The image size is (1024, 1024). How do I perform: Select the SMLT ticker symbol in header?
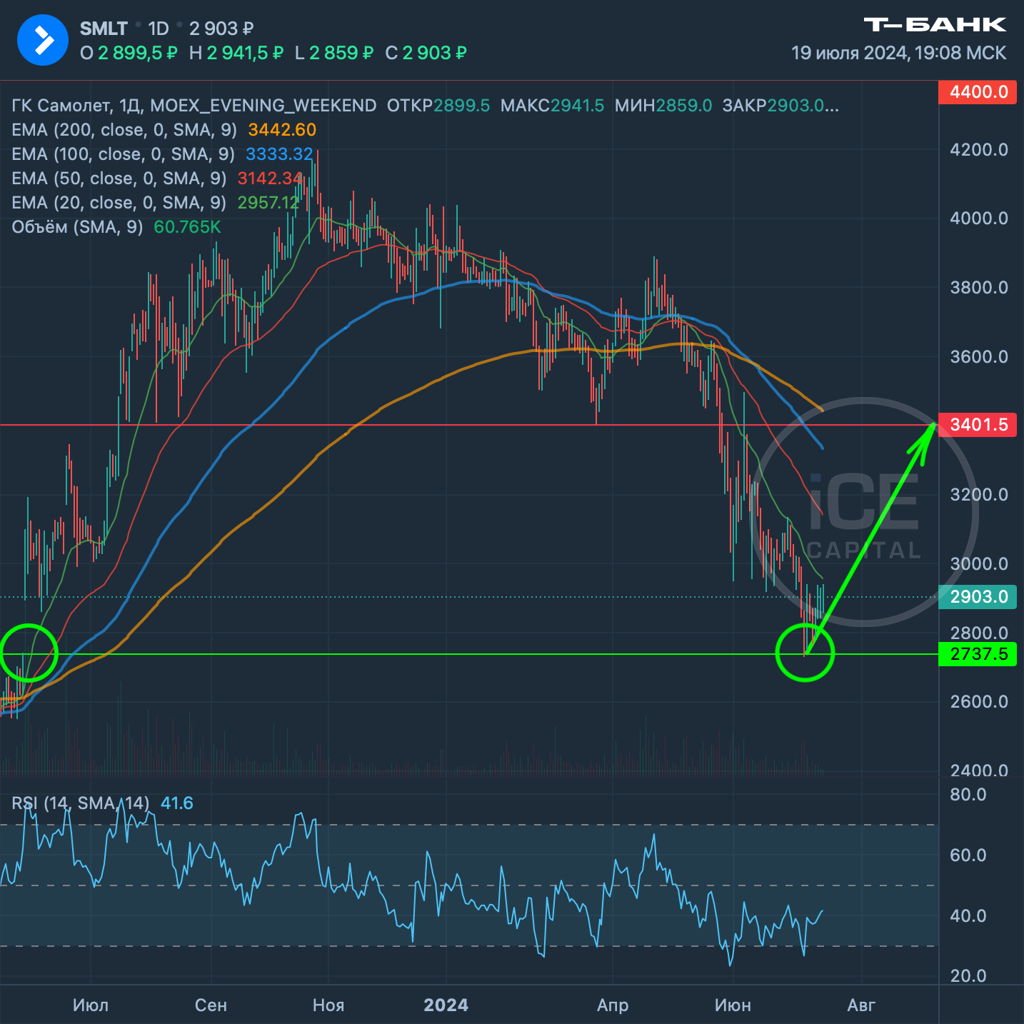[103, 29]
